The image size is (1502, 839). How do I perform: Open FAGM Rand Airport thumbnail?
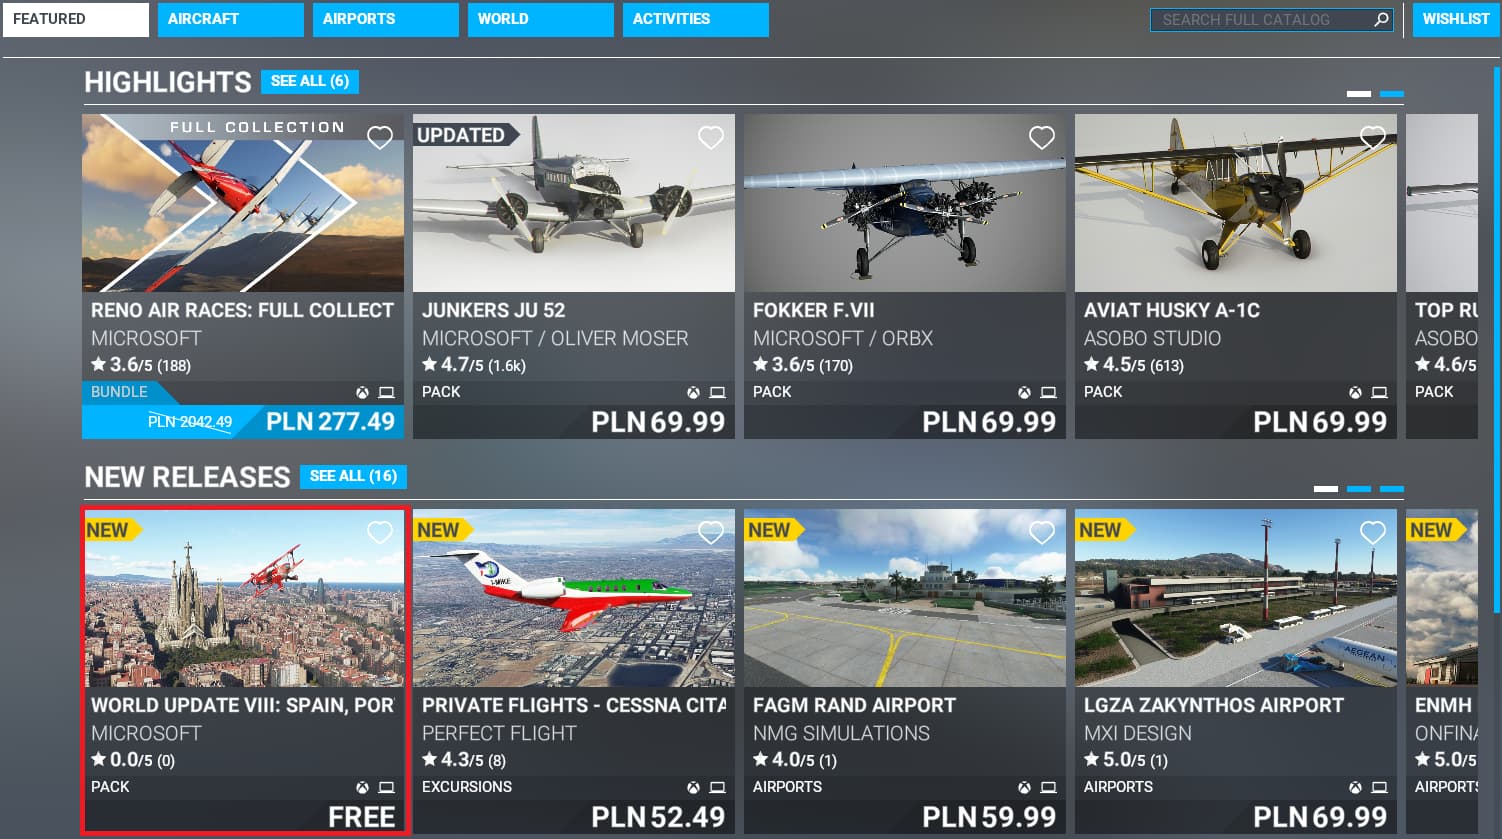coord(905,598)
